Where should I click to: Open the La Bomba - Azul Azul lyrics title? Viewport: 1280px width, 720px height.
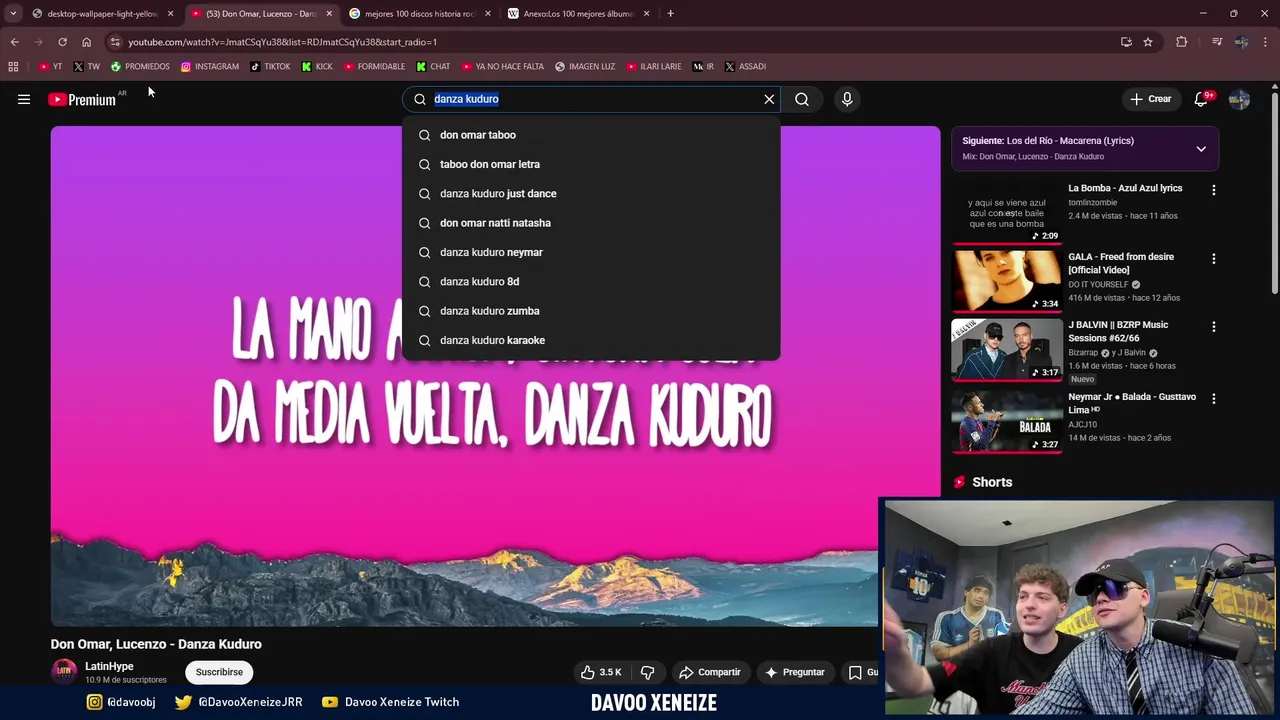pyautogui.click(x=1125, y=188)
